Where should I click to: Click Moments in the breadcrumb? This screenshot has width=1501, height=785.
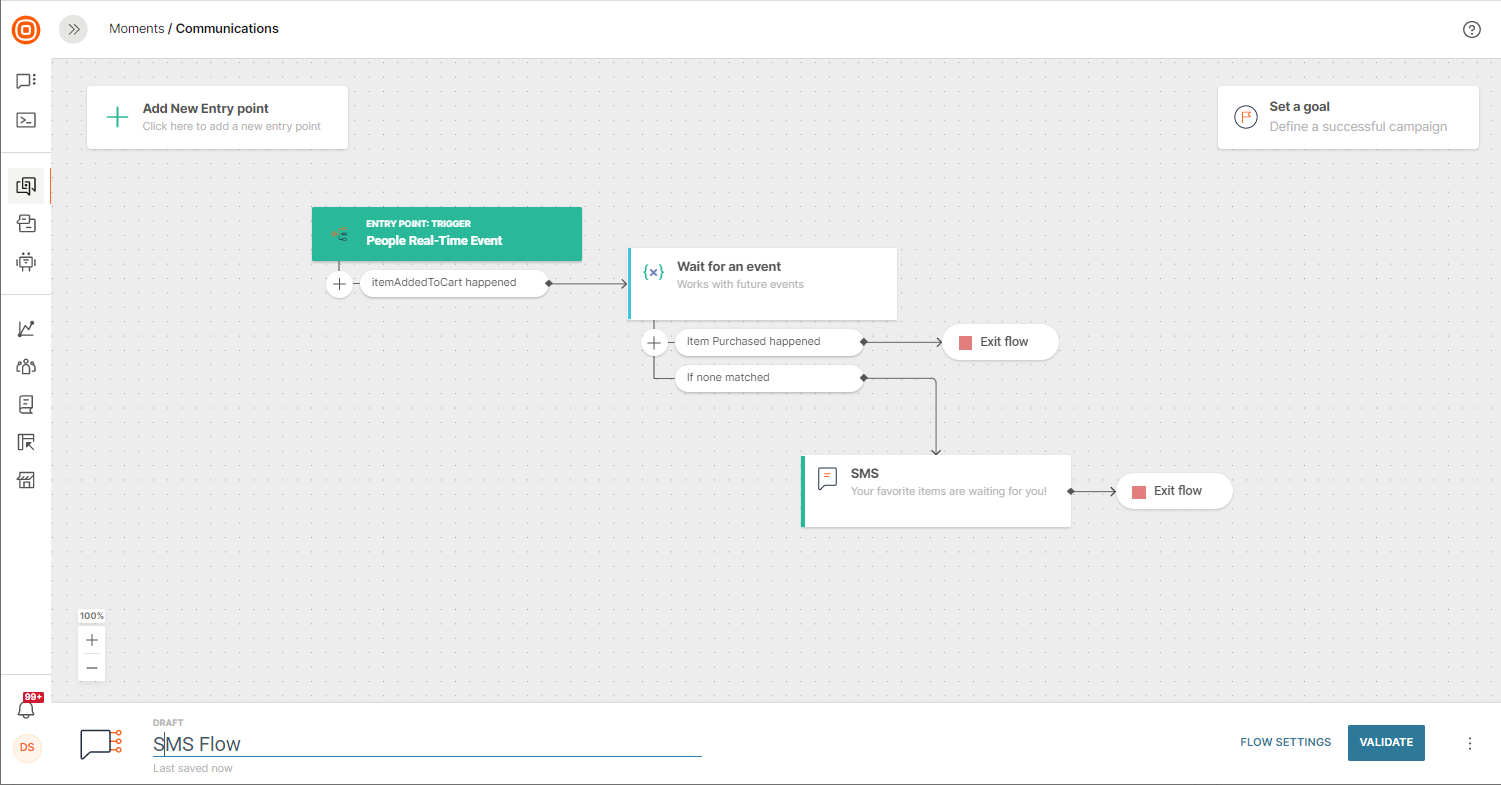click(136, 29)
